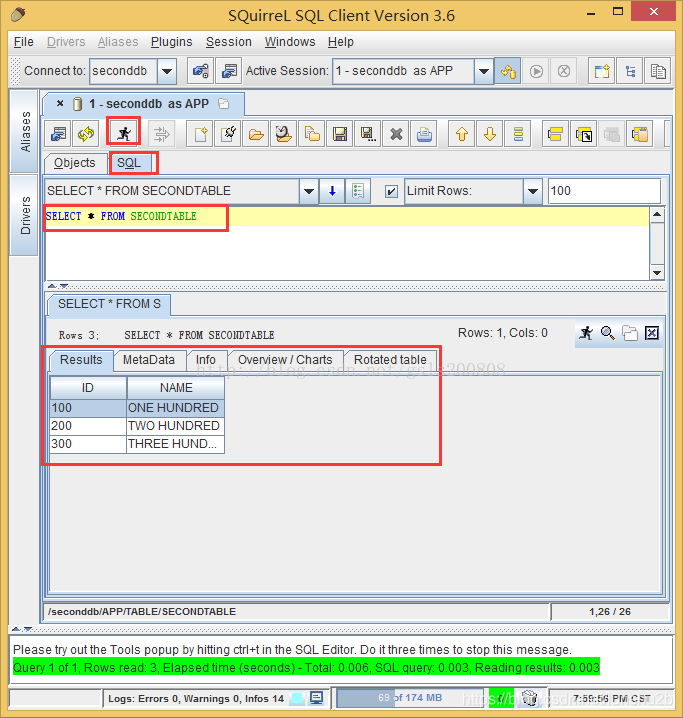The image size is (683, 718).
Task: Rerun the query with result panel running-man icon
Action: (x=586, y=333)
